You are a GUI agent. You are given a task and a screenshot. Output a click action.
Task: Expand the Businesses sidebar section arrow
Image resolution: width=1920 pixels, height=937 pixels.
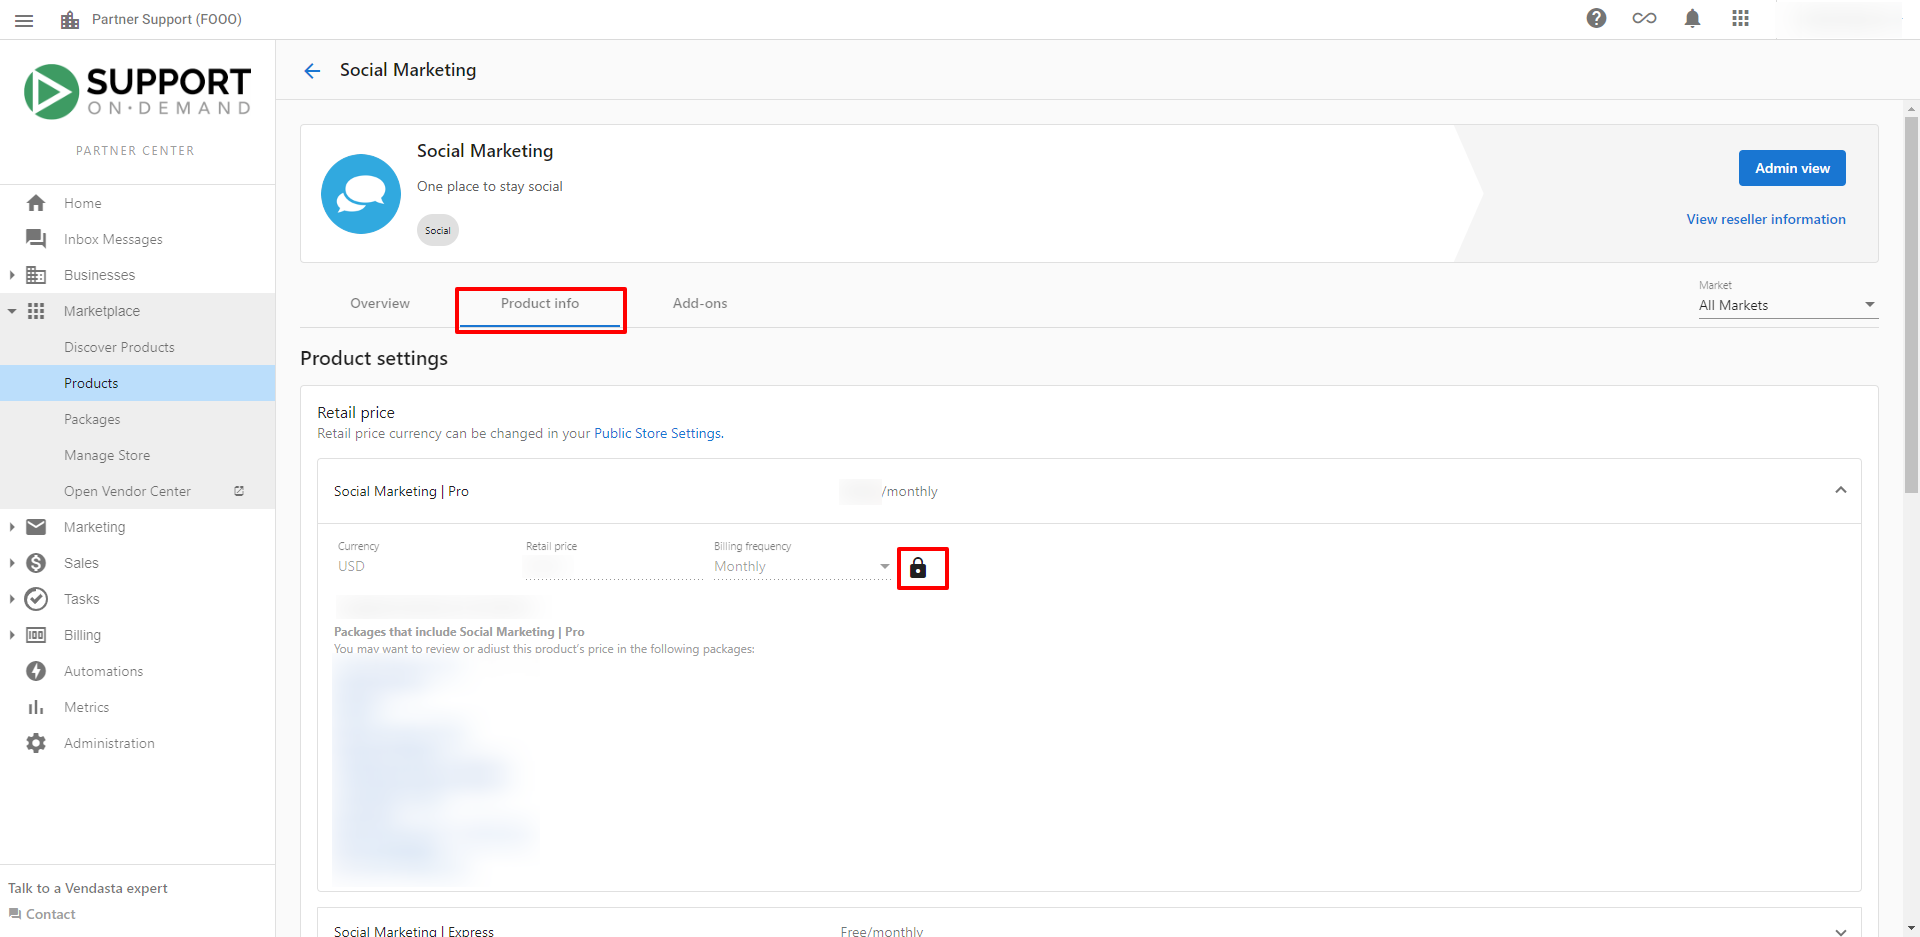click(x=11, y=275)
